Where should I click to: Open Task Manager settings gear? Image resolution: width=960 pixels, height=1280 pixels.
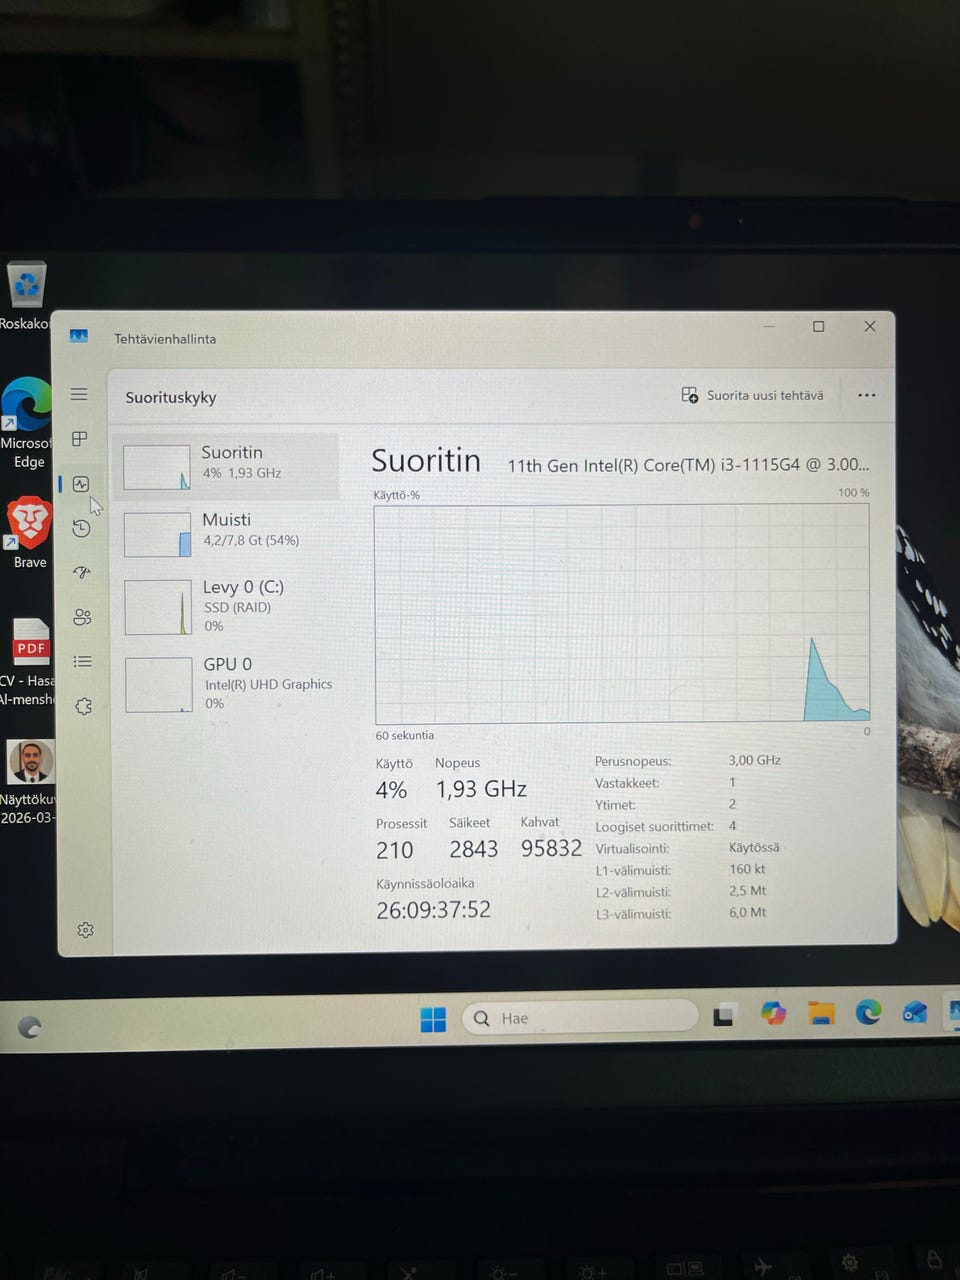(x=85, y=930)
